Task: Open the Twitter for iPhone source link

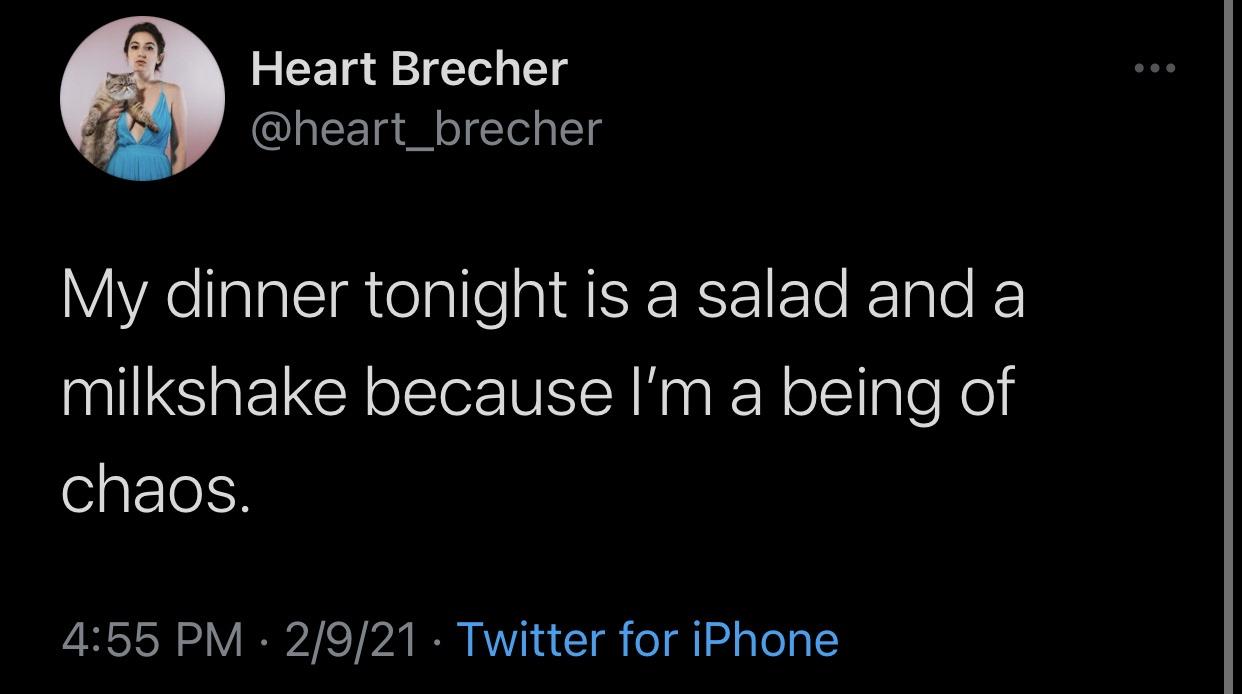Action: (x=647, y=639)
